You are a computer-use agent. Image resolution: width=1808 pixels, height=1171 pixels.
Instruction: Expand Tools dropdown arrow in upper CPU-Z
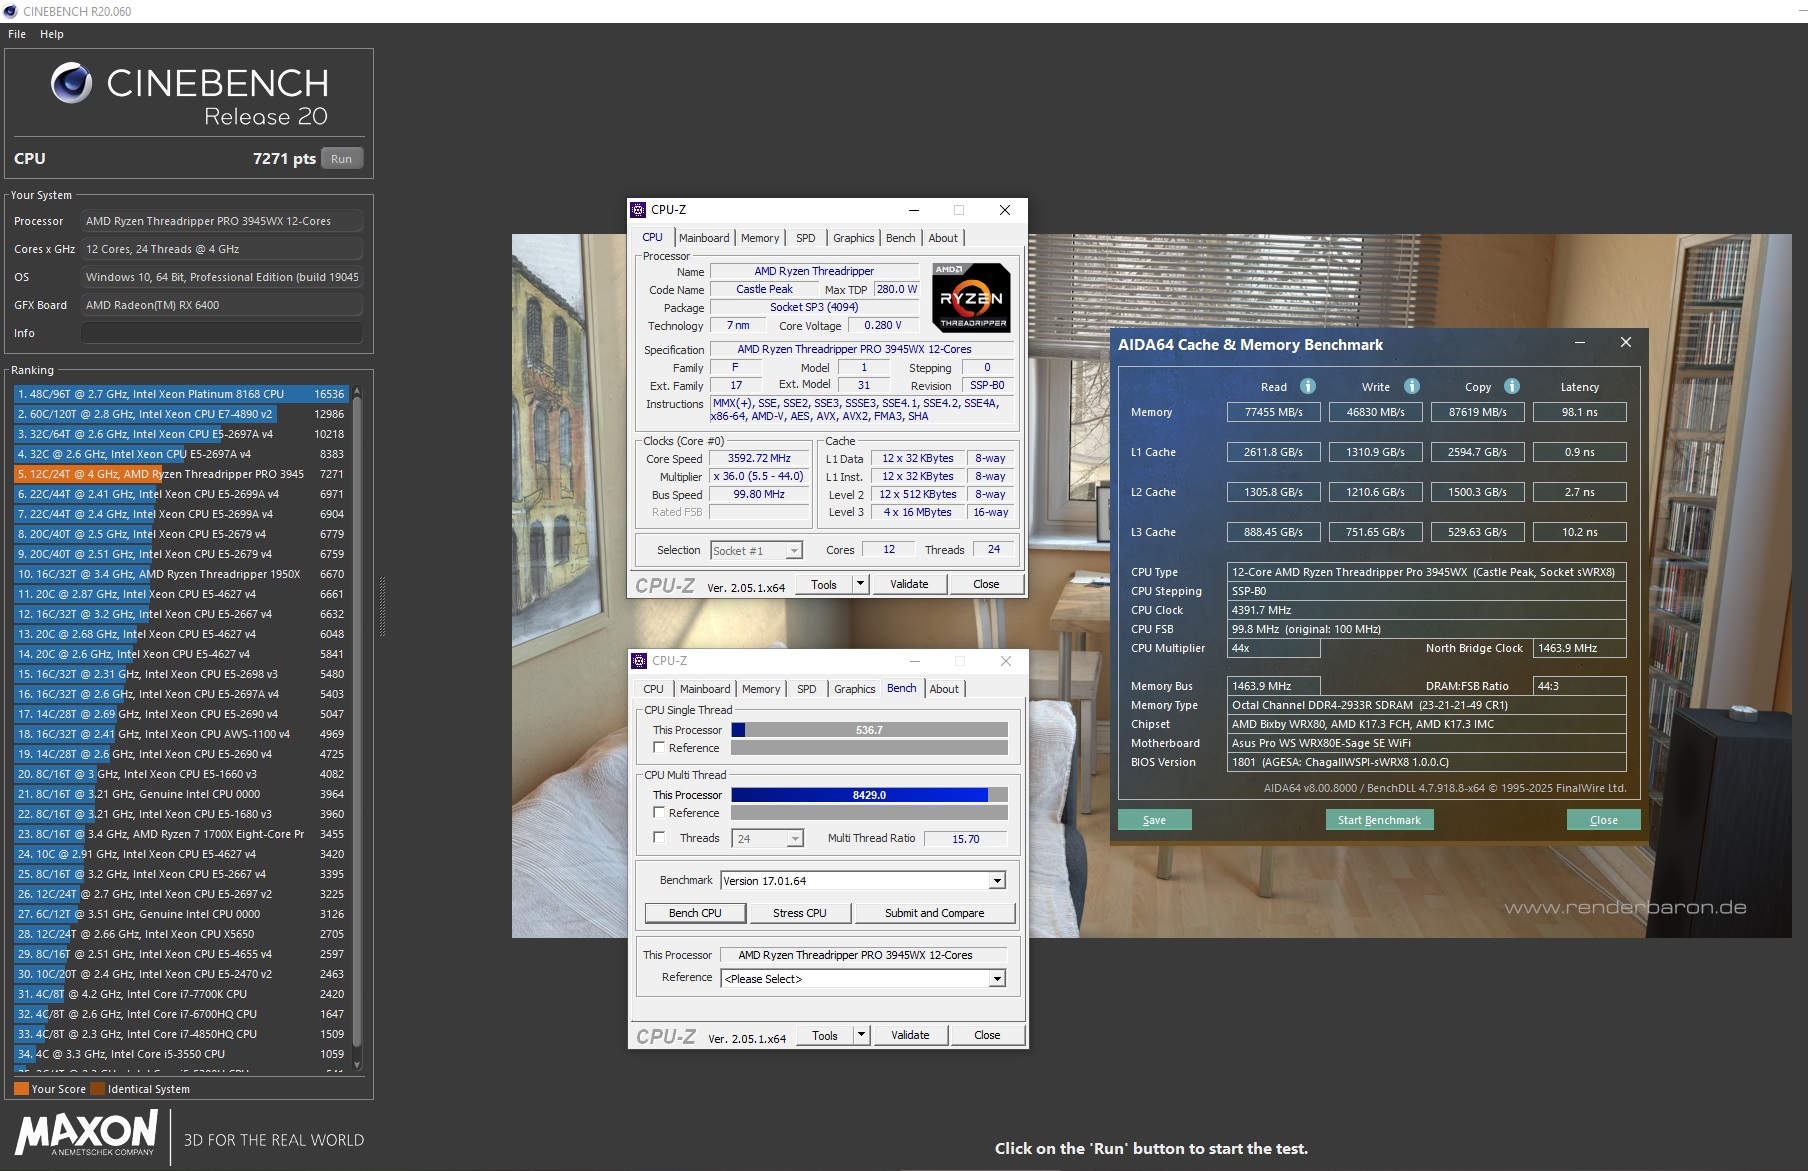860,584
